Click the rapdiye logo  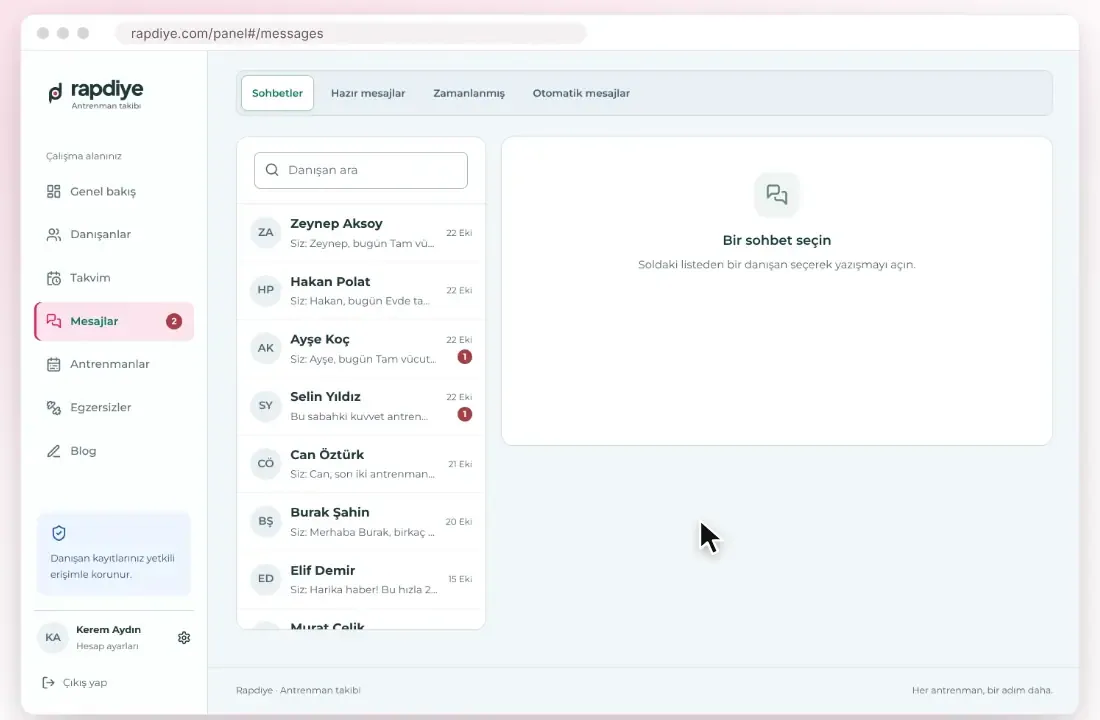(95, 94)
